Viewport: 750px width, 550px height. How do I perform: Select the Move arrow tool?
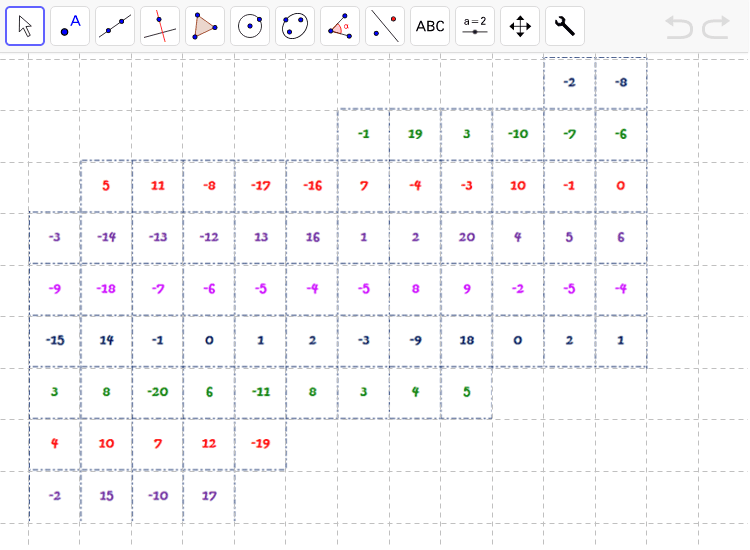(25, 26)
